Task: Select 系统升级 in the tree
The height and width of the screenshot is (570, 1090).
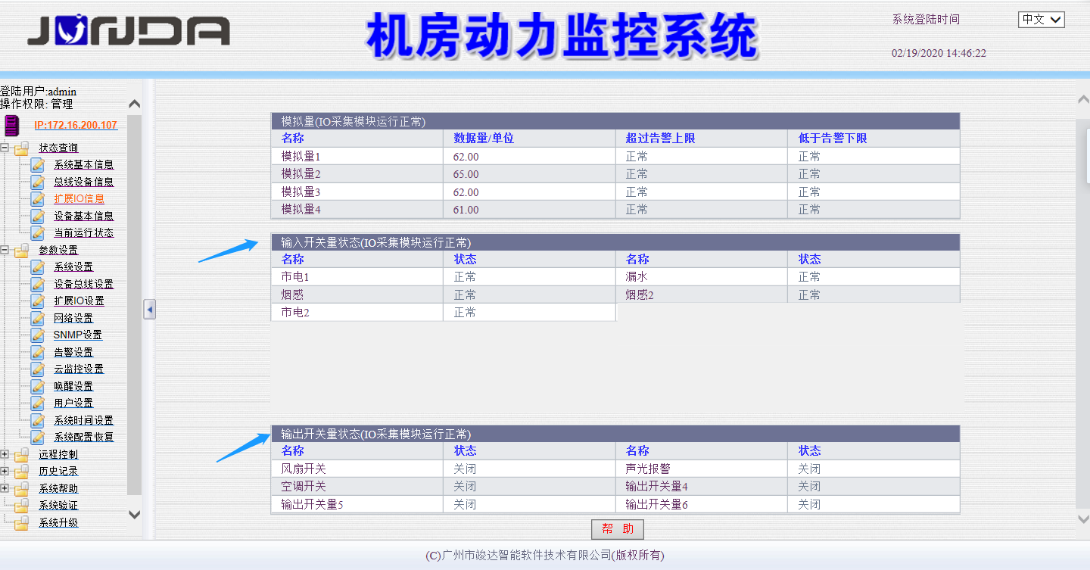Action: pyautogui.click(x=58, y=523)
